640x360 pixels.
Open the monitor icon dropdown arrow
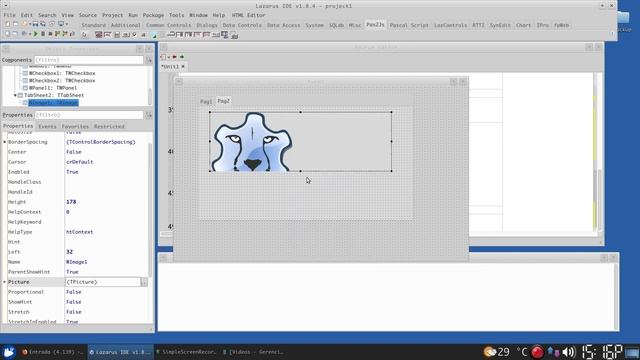pyautogui.click(x=67, y=24)
